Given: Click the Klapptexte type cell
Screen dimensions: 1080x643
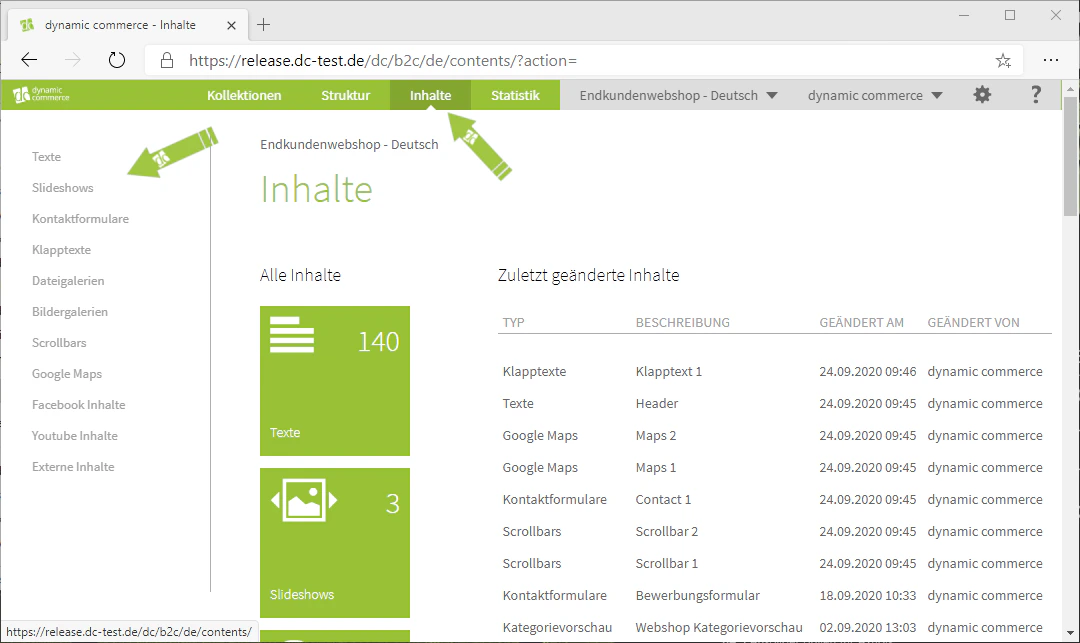Looking at the screenshot, I should tap(534, 371).
